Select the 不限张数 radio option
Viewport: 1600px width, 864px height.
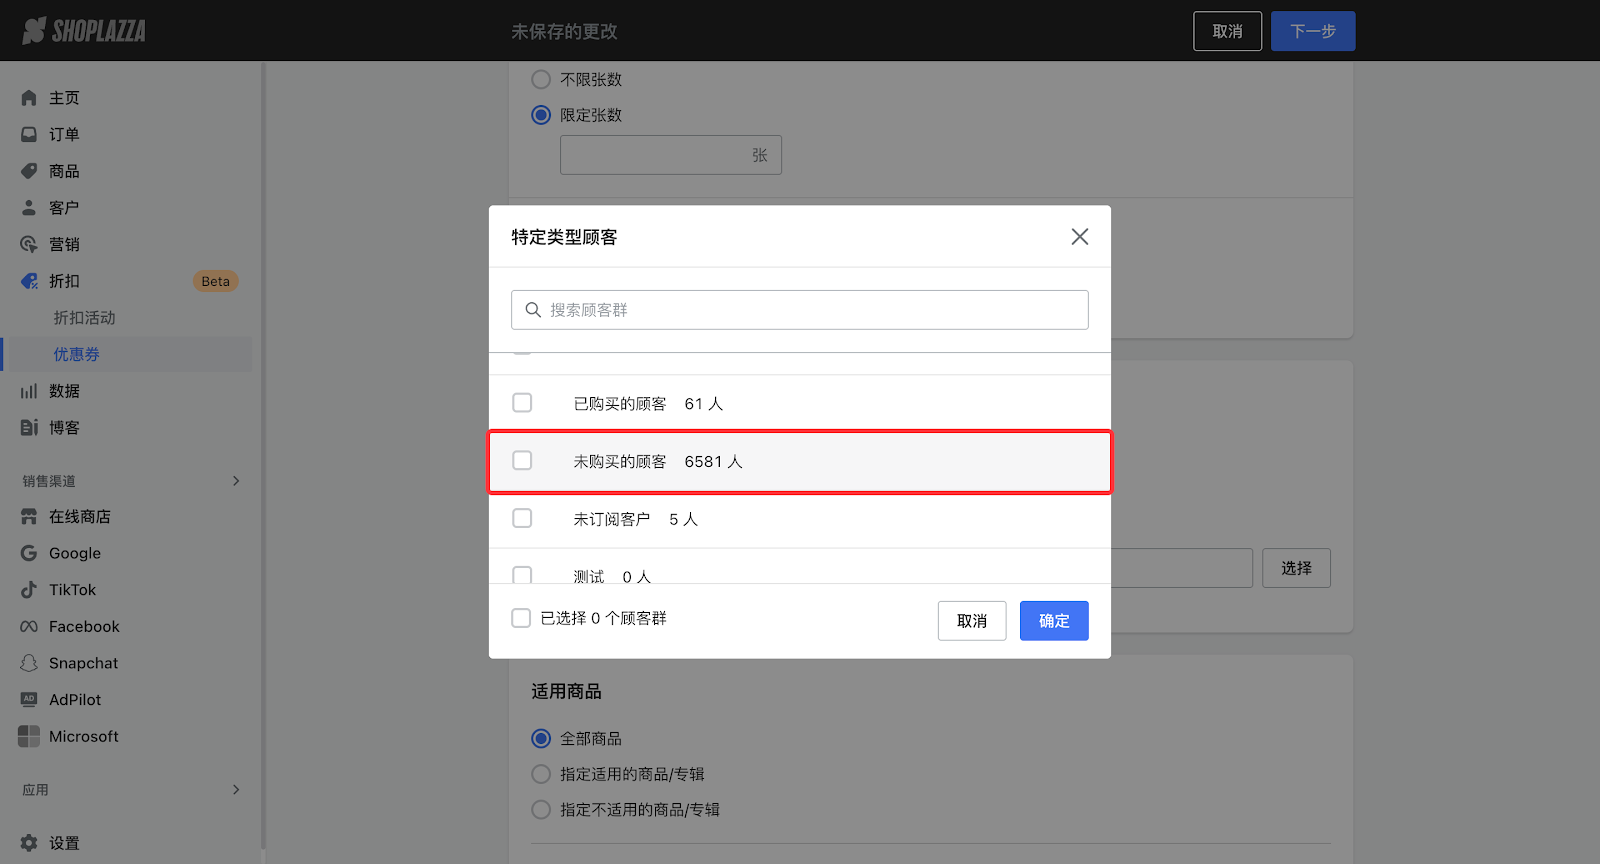[541, 79]
